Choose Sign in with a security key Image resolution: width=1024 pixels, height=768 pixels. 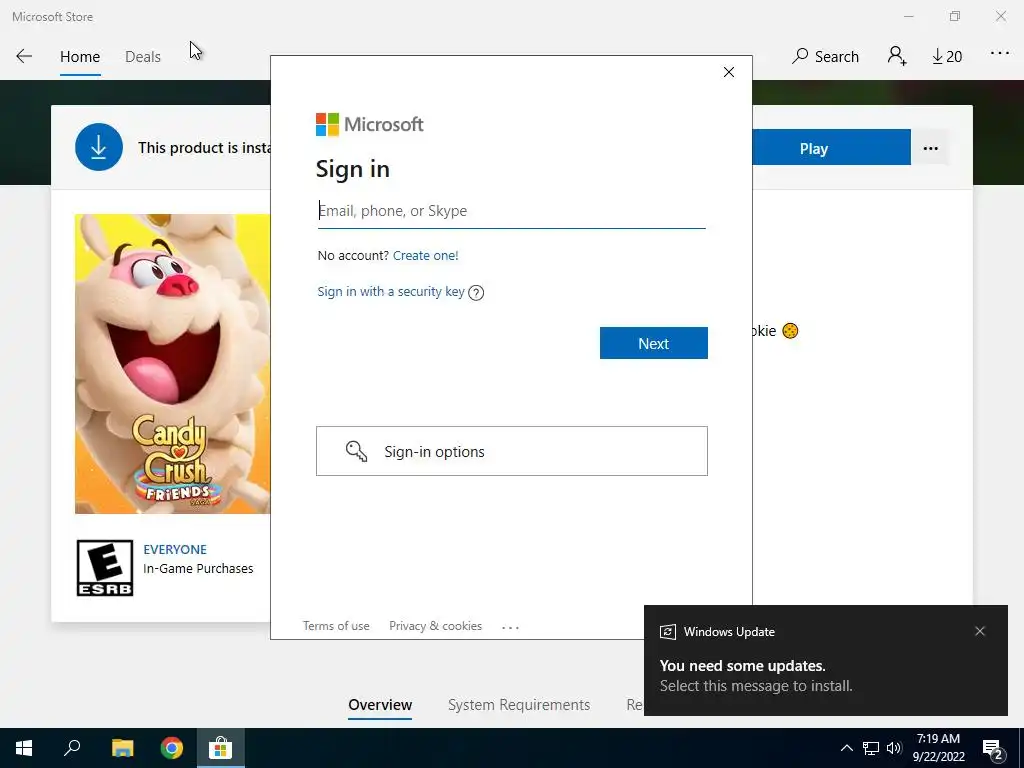tap(391, 292)
